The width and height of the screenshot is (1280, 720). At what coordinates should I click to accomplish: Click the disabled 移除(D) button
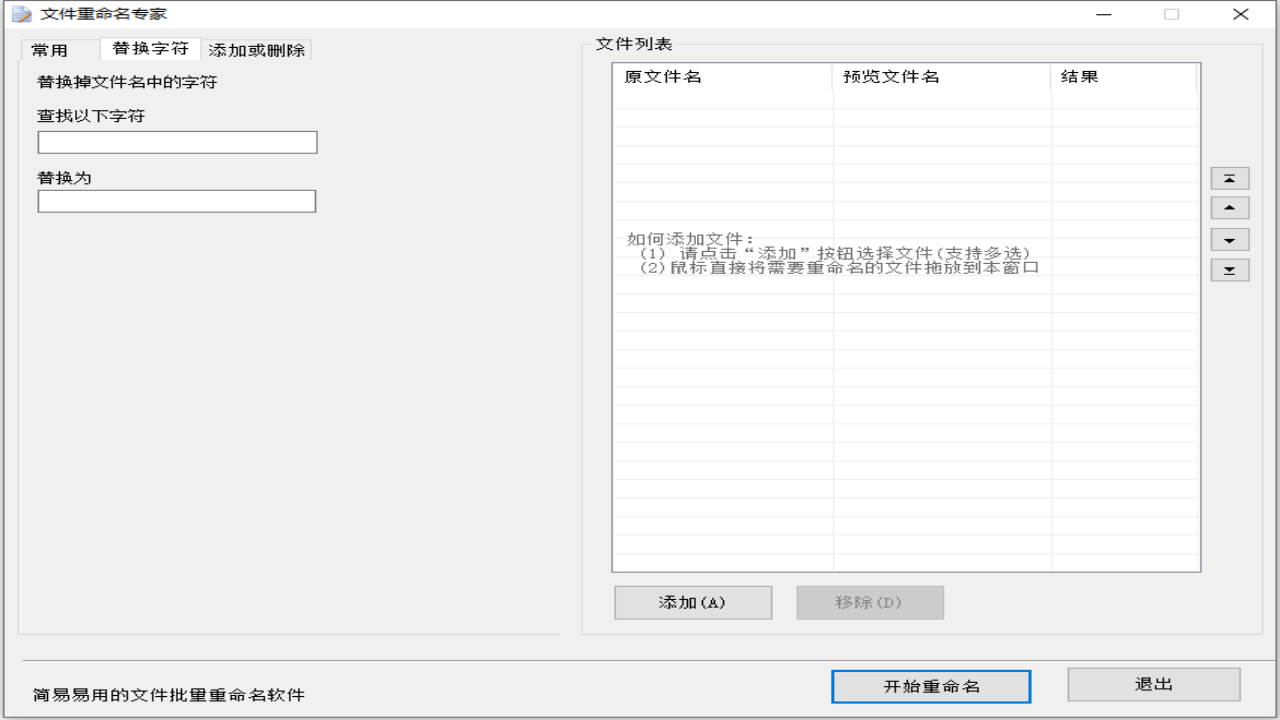pos(869,602)
